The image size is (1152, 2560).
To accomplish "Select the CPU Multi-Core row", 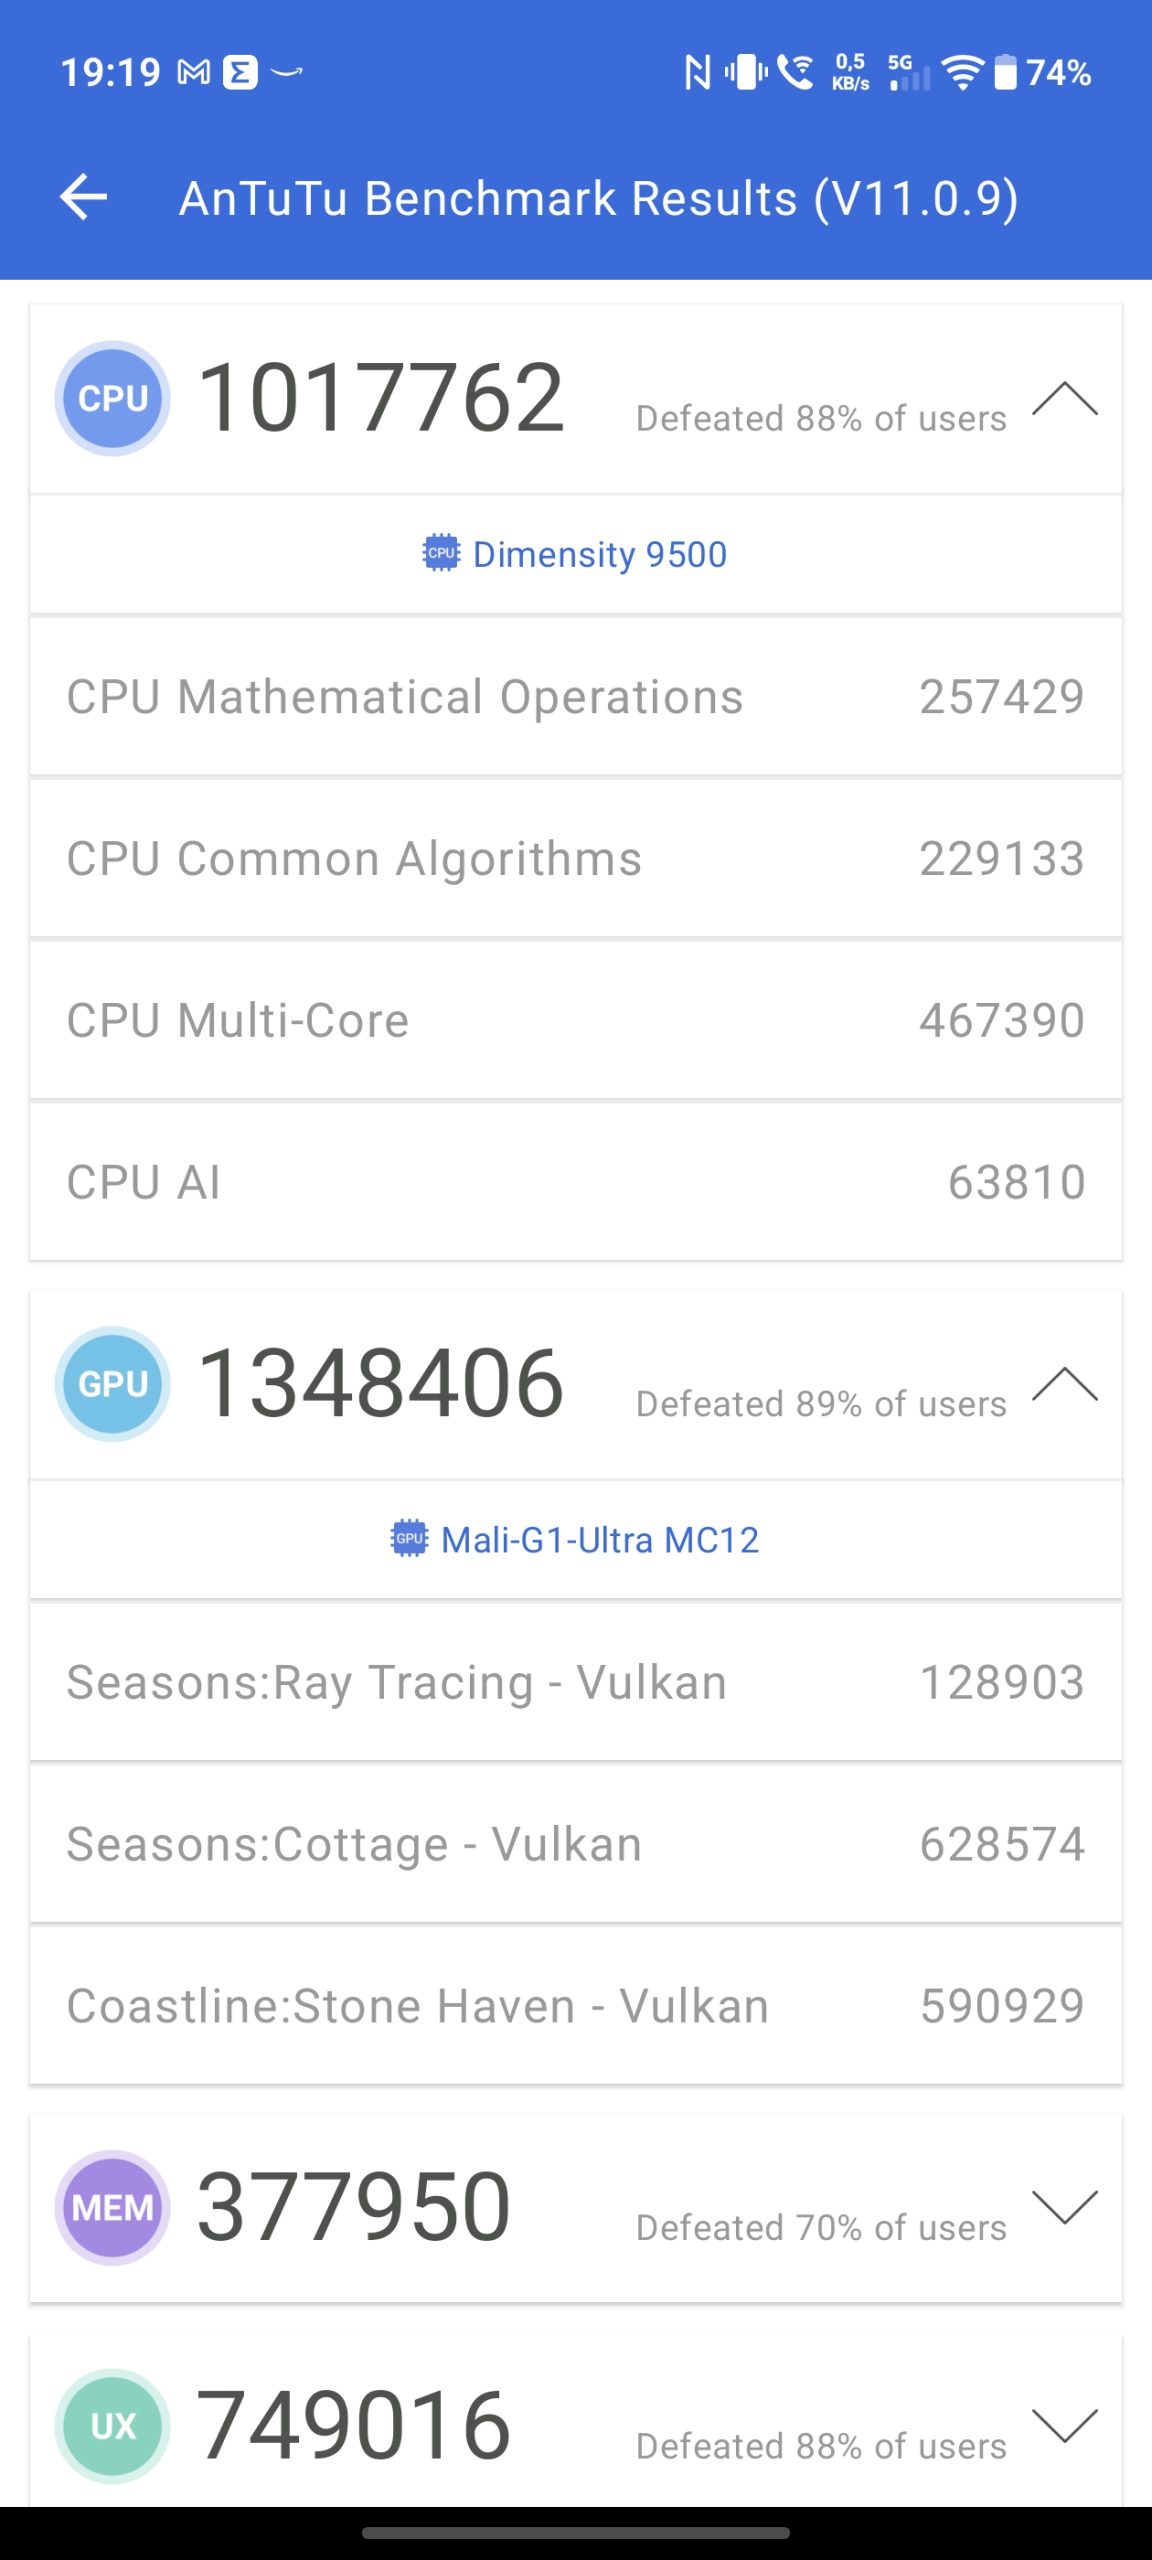I will (576, 1020).
